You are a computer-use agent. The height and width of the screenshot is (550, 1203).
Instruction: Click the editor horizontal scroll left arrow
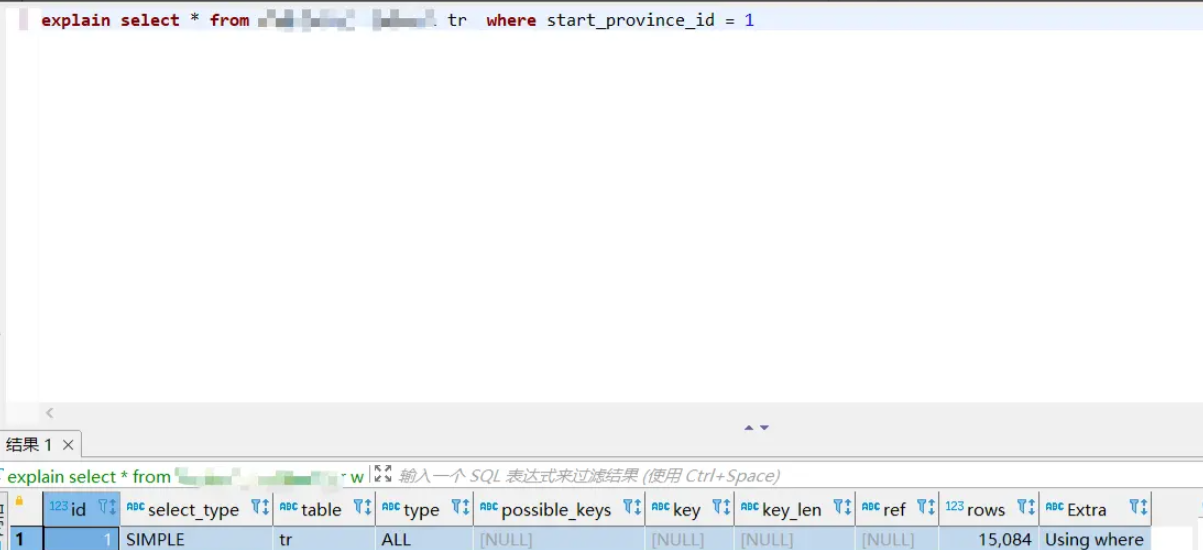[49, 413]
